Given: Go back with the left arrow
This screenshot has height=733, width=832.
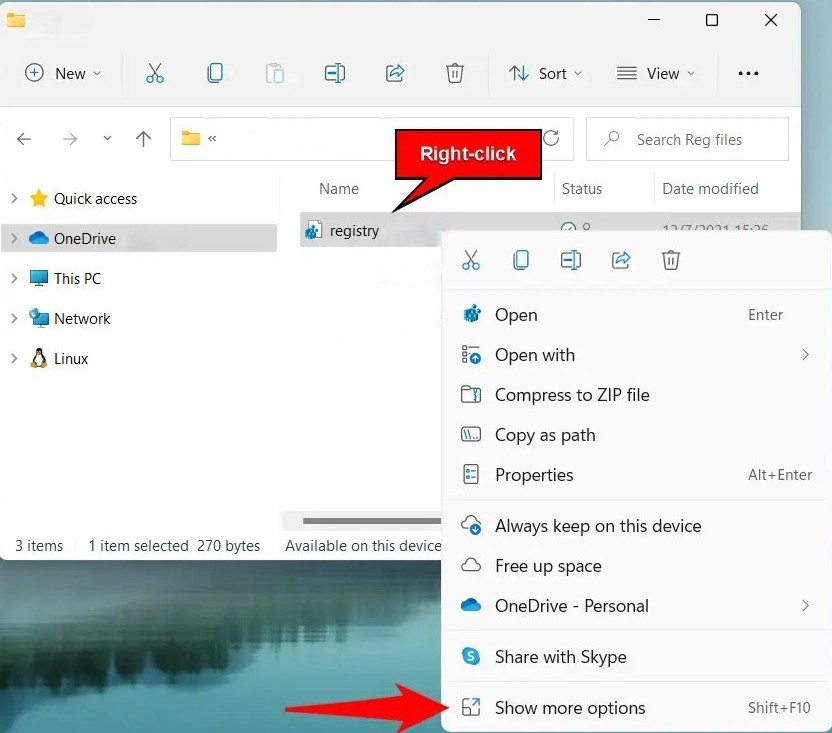Looking at the screenshot, I should coord(24,140).
